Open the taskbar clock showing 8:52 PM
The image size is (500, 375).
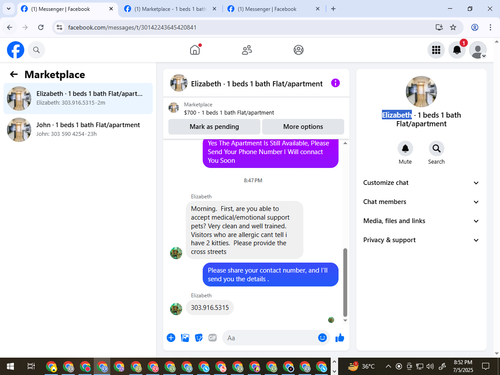(463, 366)
